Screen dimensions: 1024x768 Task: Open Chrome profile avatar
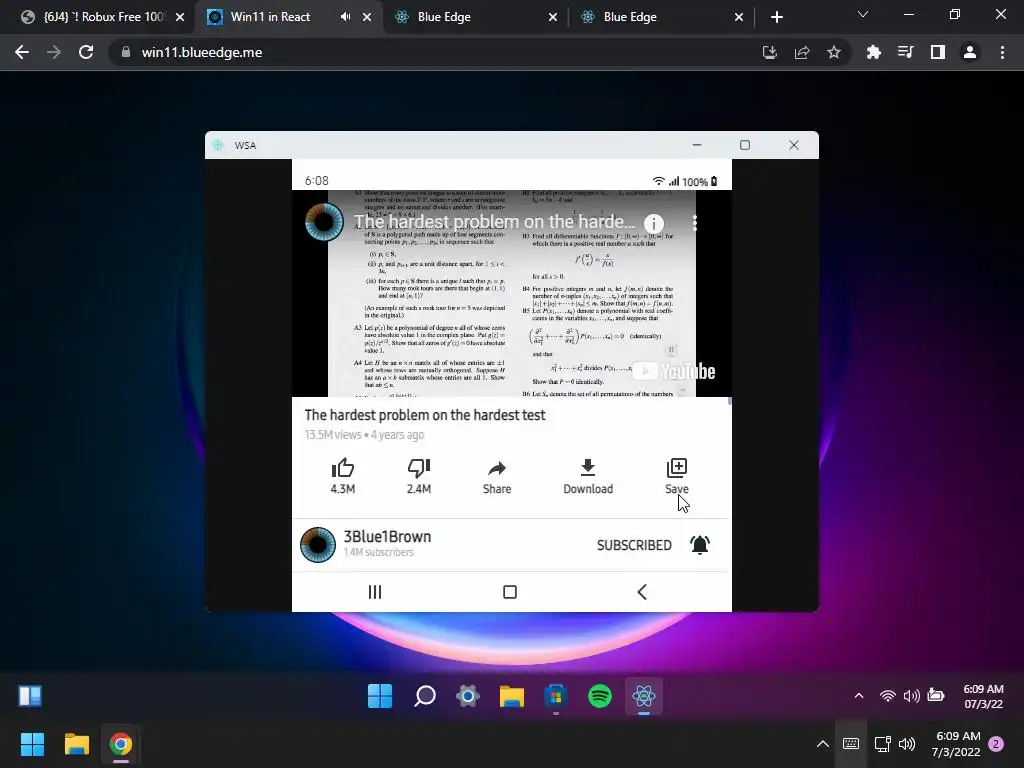point(970,52)
